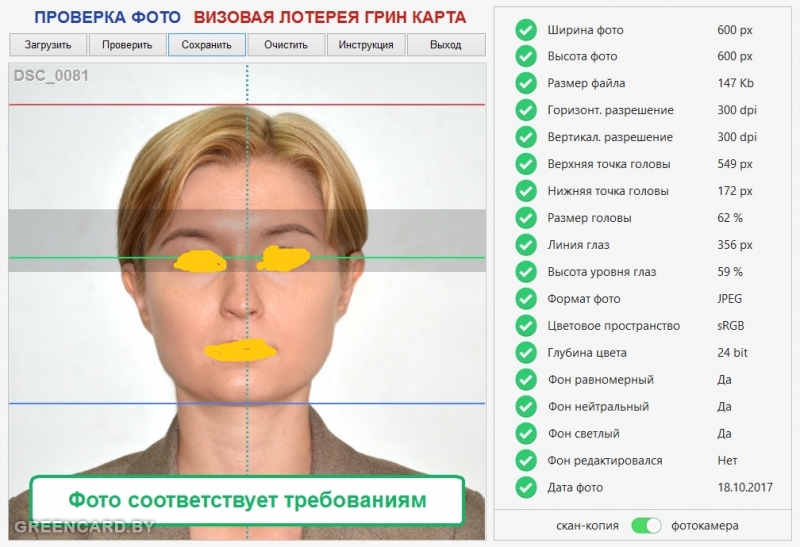The height and width of the screenshot is (547, 800).
Task: Click the green check icon beside Ширина фото
Action: pos(526,30)
